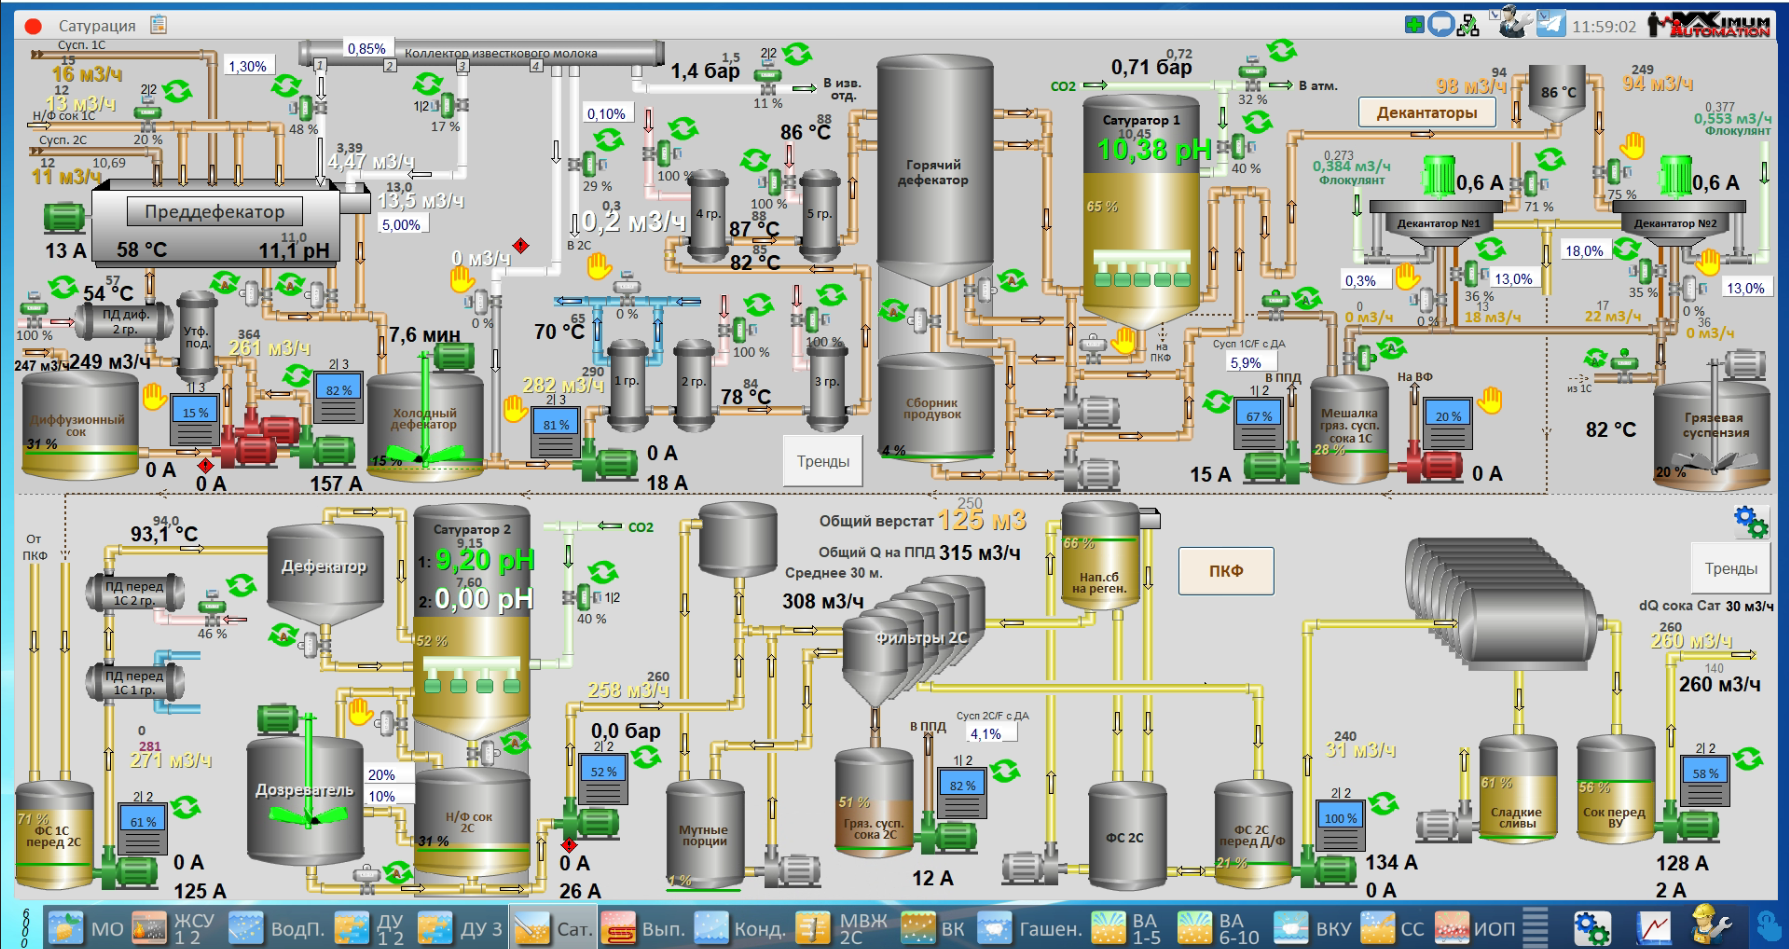Open the blue chat bubble messages icon

(x=1441, y=24)
